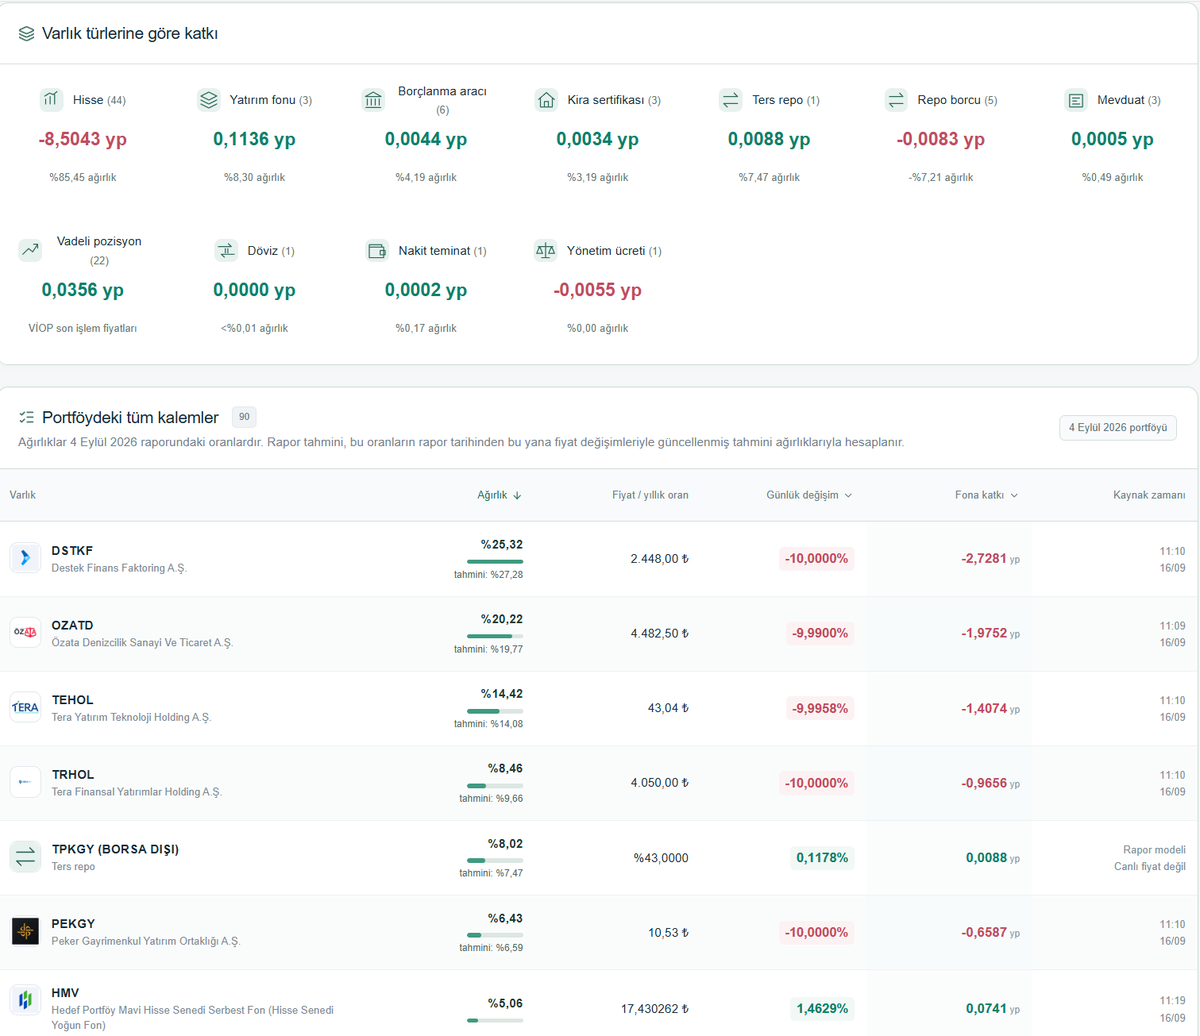The image size is (1200, 1036).
Task: Click the DSTKF weight progress bar
Action: click(x=495, y=562)
